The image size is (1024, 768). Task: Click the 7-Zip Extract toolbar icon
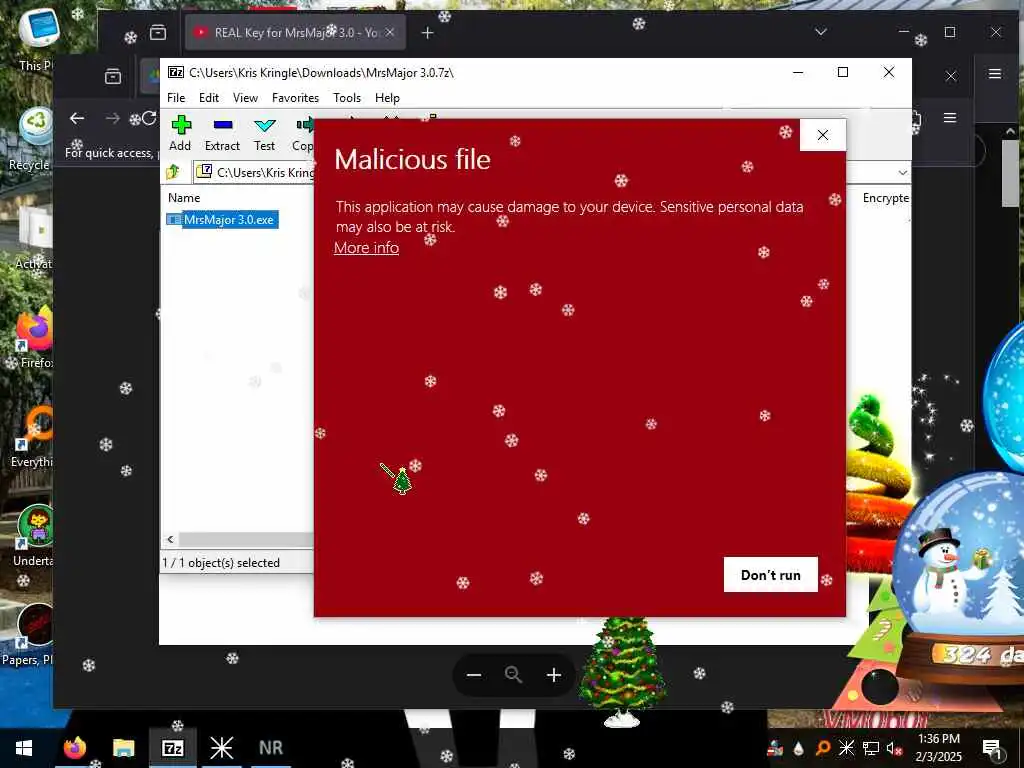222,133
